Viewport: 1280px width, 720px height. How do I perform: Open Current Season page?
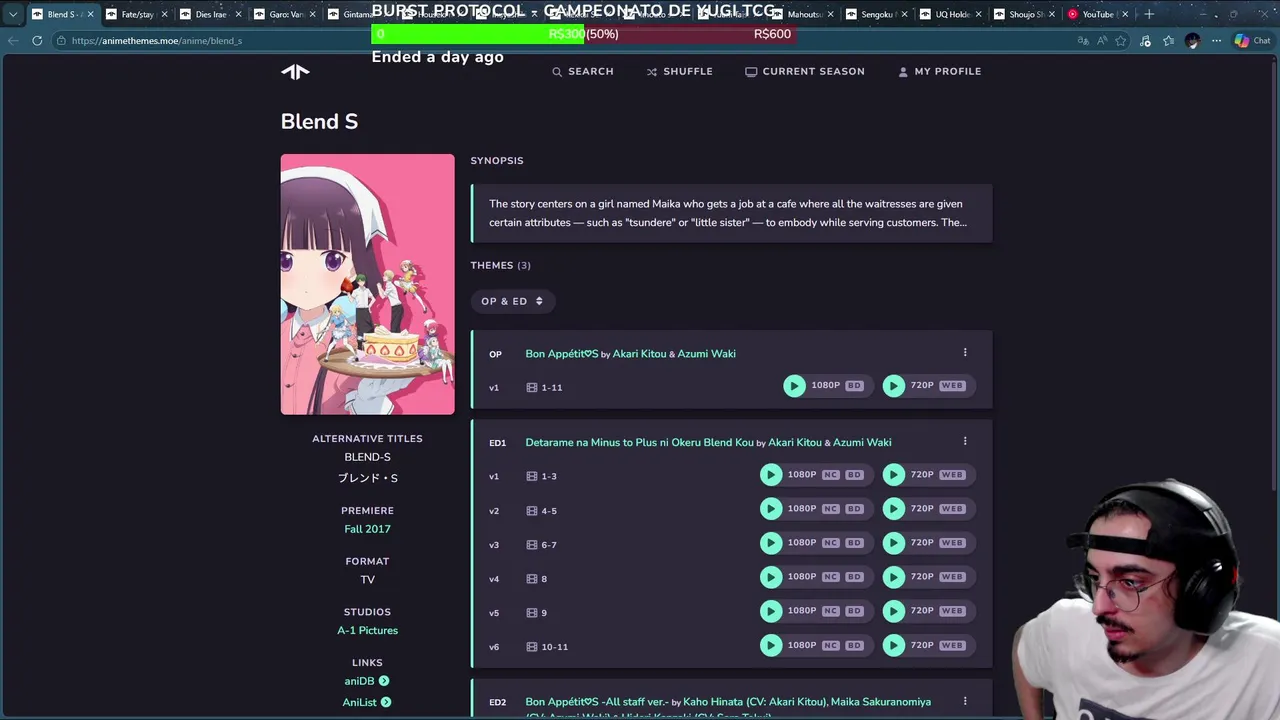coord(805,72)
